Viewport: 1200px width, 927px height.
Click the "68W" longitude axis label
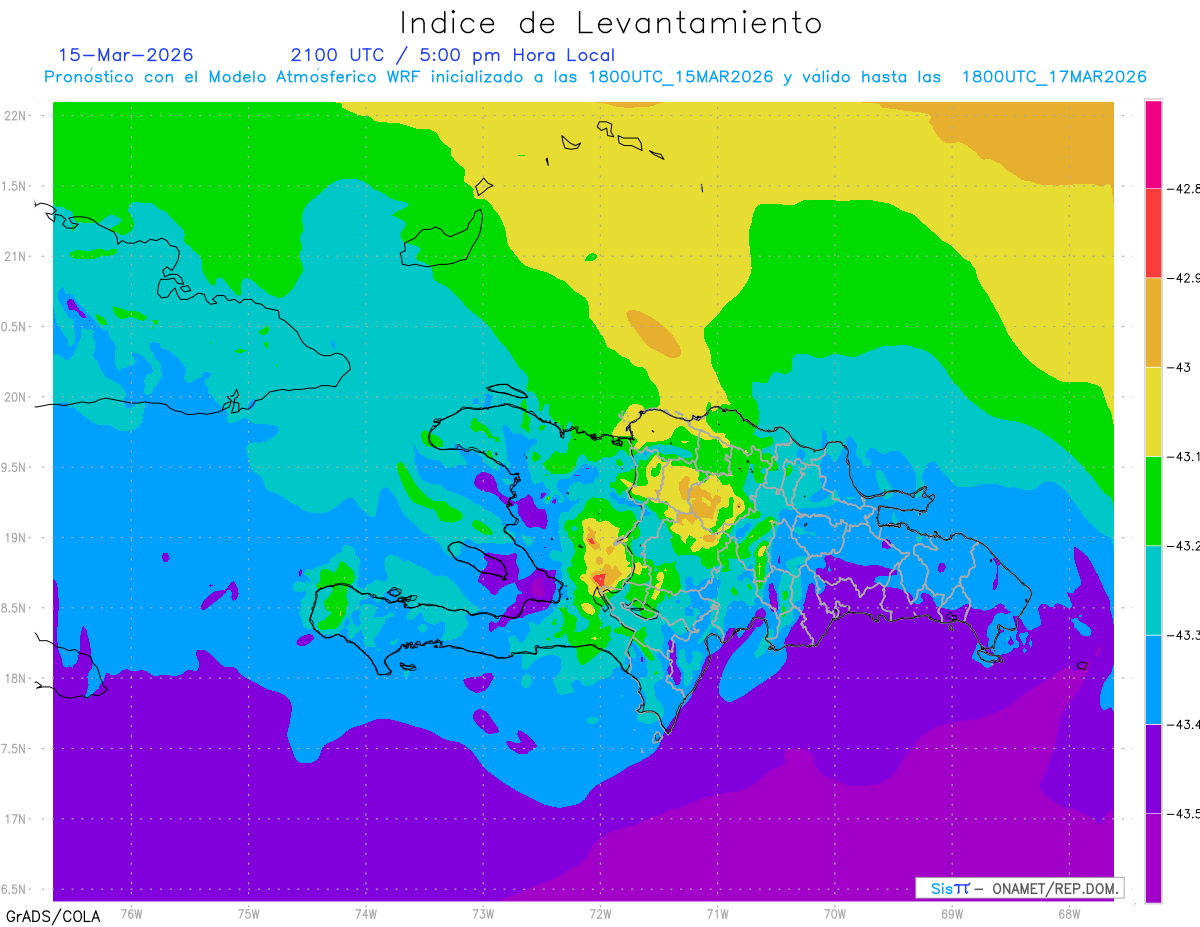(1069, 913)
